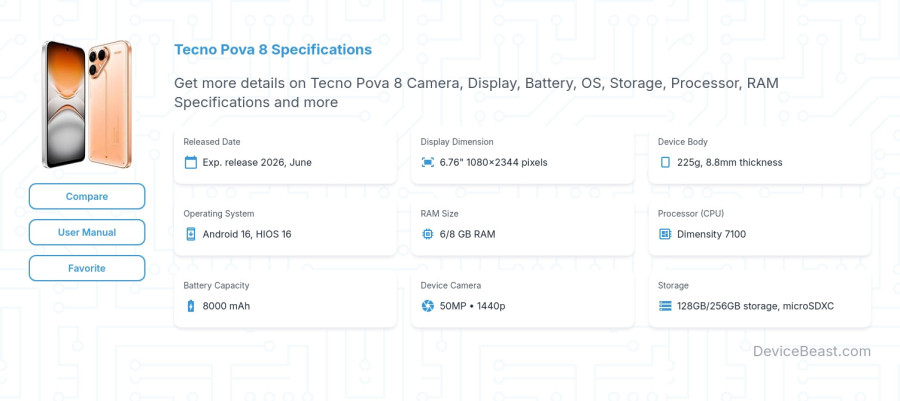Click the 'Storage' label
Viewport: 900px width, 401px height.
(x=673, y=285)
